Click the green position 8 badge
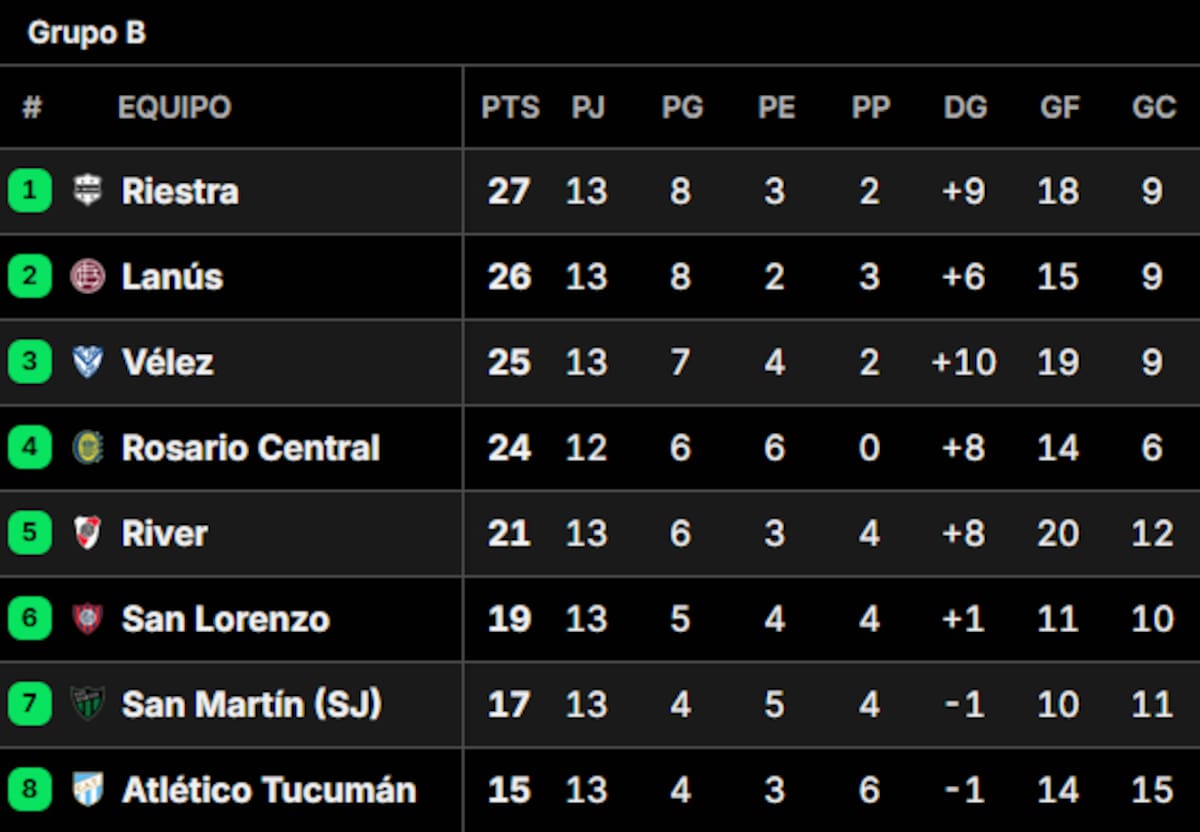Image resolution: width=1200 pixels, height=832 pixels. [x=30, y=790]
